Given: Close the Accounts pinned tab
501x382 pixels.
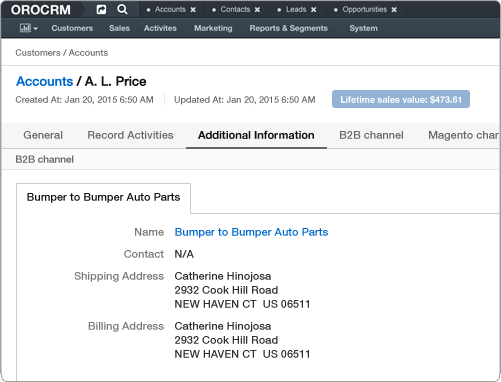Looking at the screenshot, I should coord(193,10).
